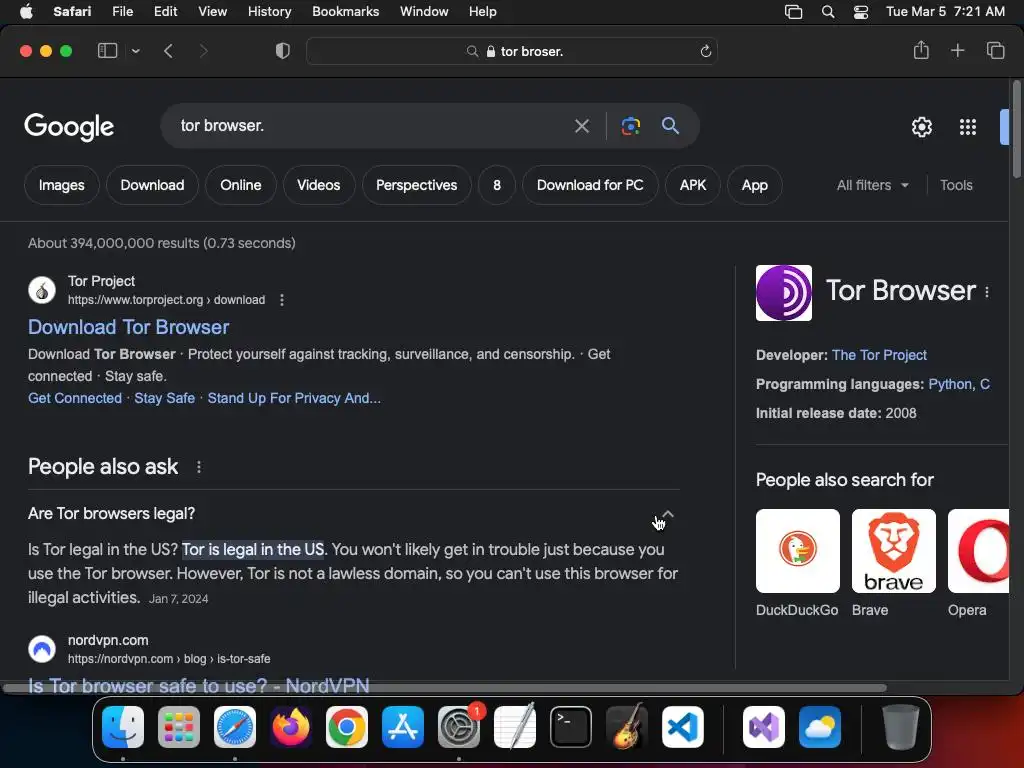Image resolution: width=1024 pixels, height=768 pixels.
Task: Open Download Tor Browser result
Action: tap(129, 327)
